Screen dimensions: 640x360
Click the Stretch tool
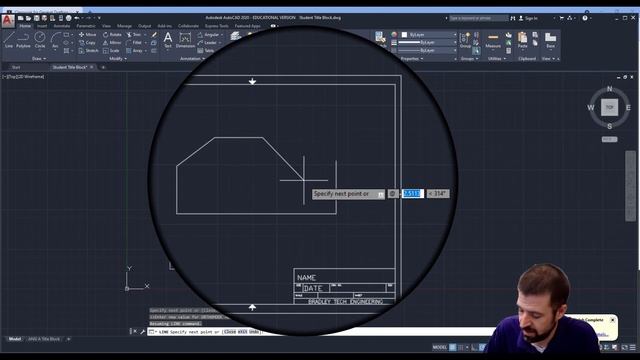coord(88,51)
